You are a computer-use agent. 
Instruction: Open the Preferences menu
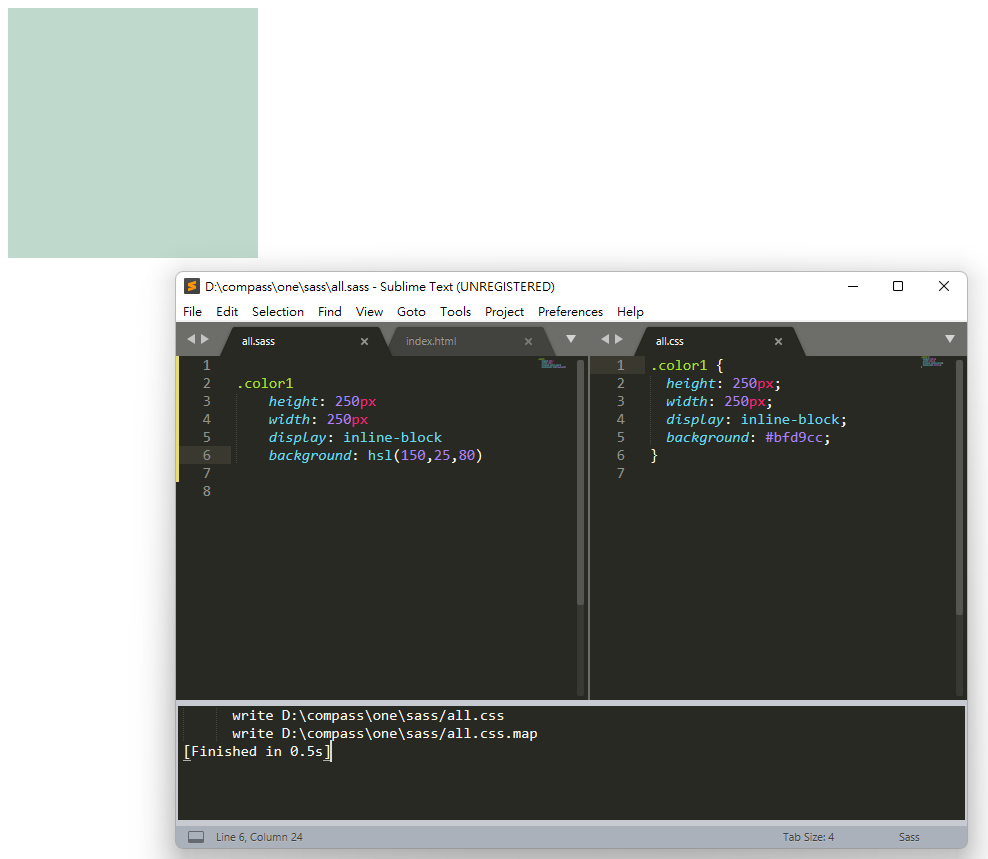(570, 311)
